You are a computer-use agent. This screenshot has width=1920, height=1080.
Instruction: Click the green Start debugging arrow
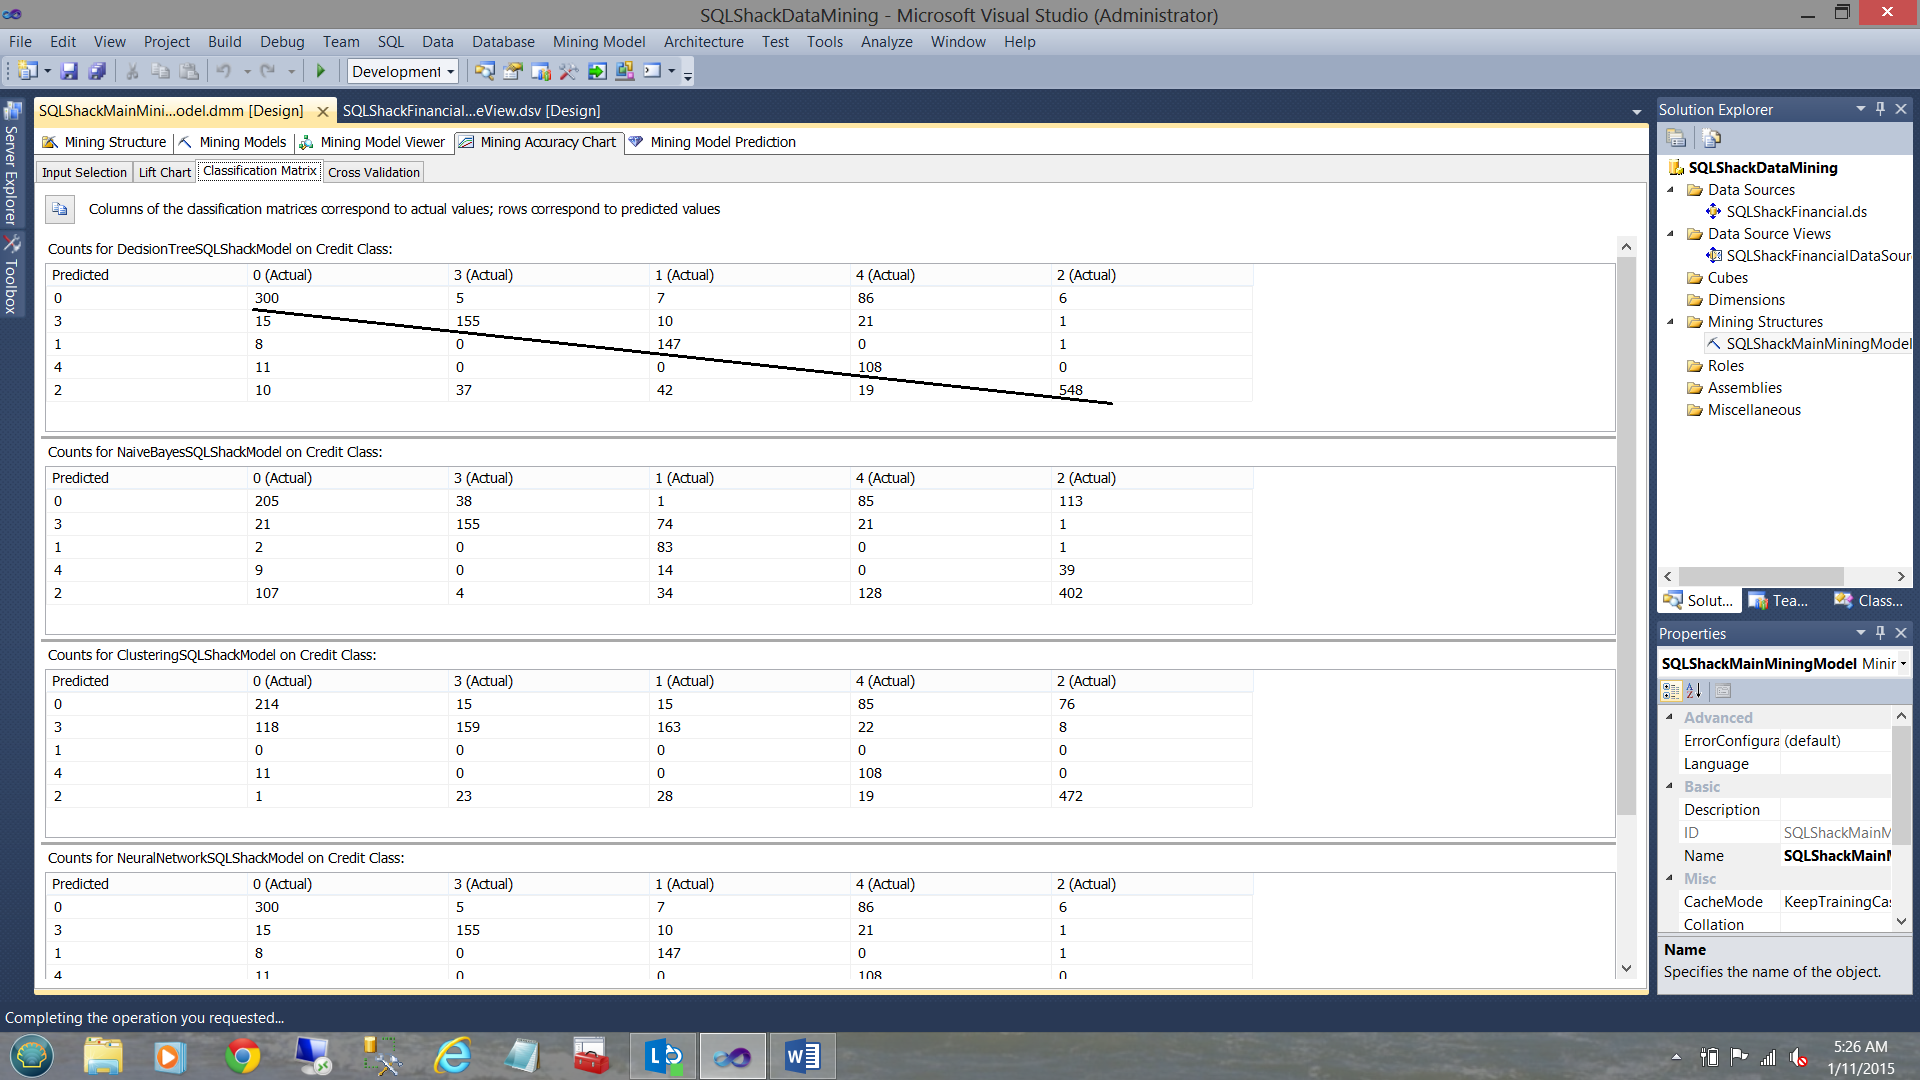(321, 71)
